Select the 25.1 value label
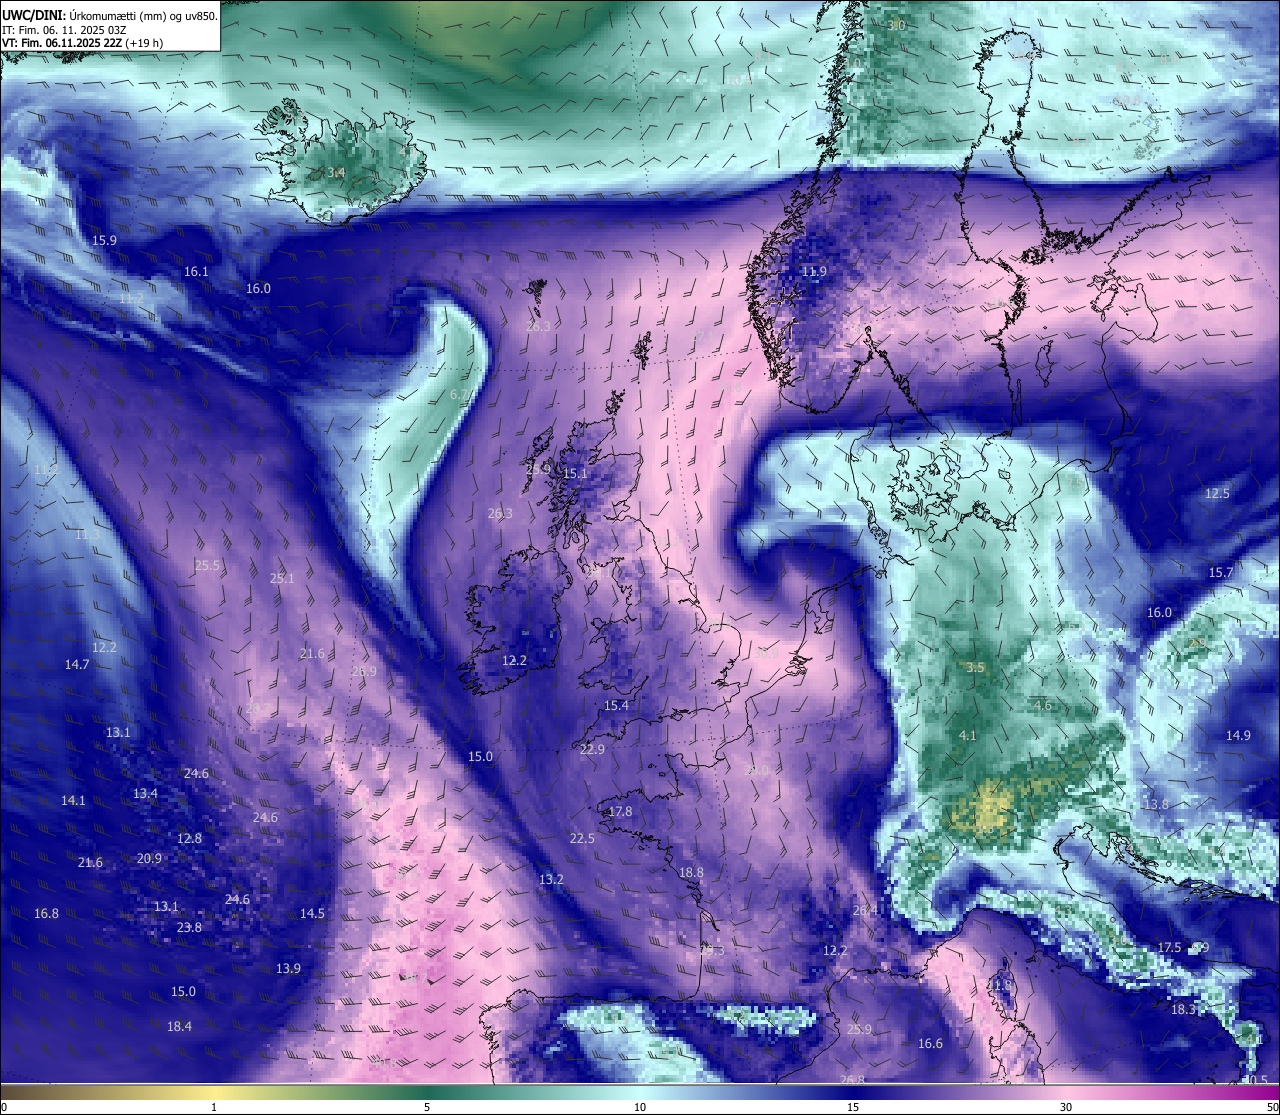This screenshot has width=1280, height=1115. click(282, 578)
